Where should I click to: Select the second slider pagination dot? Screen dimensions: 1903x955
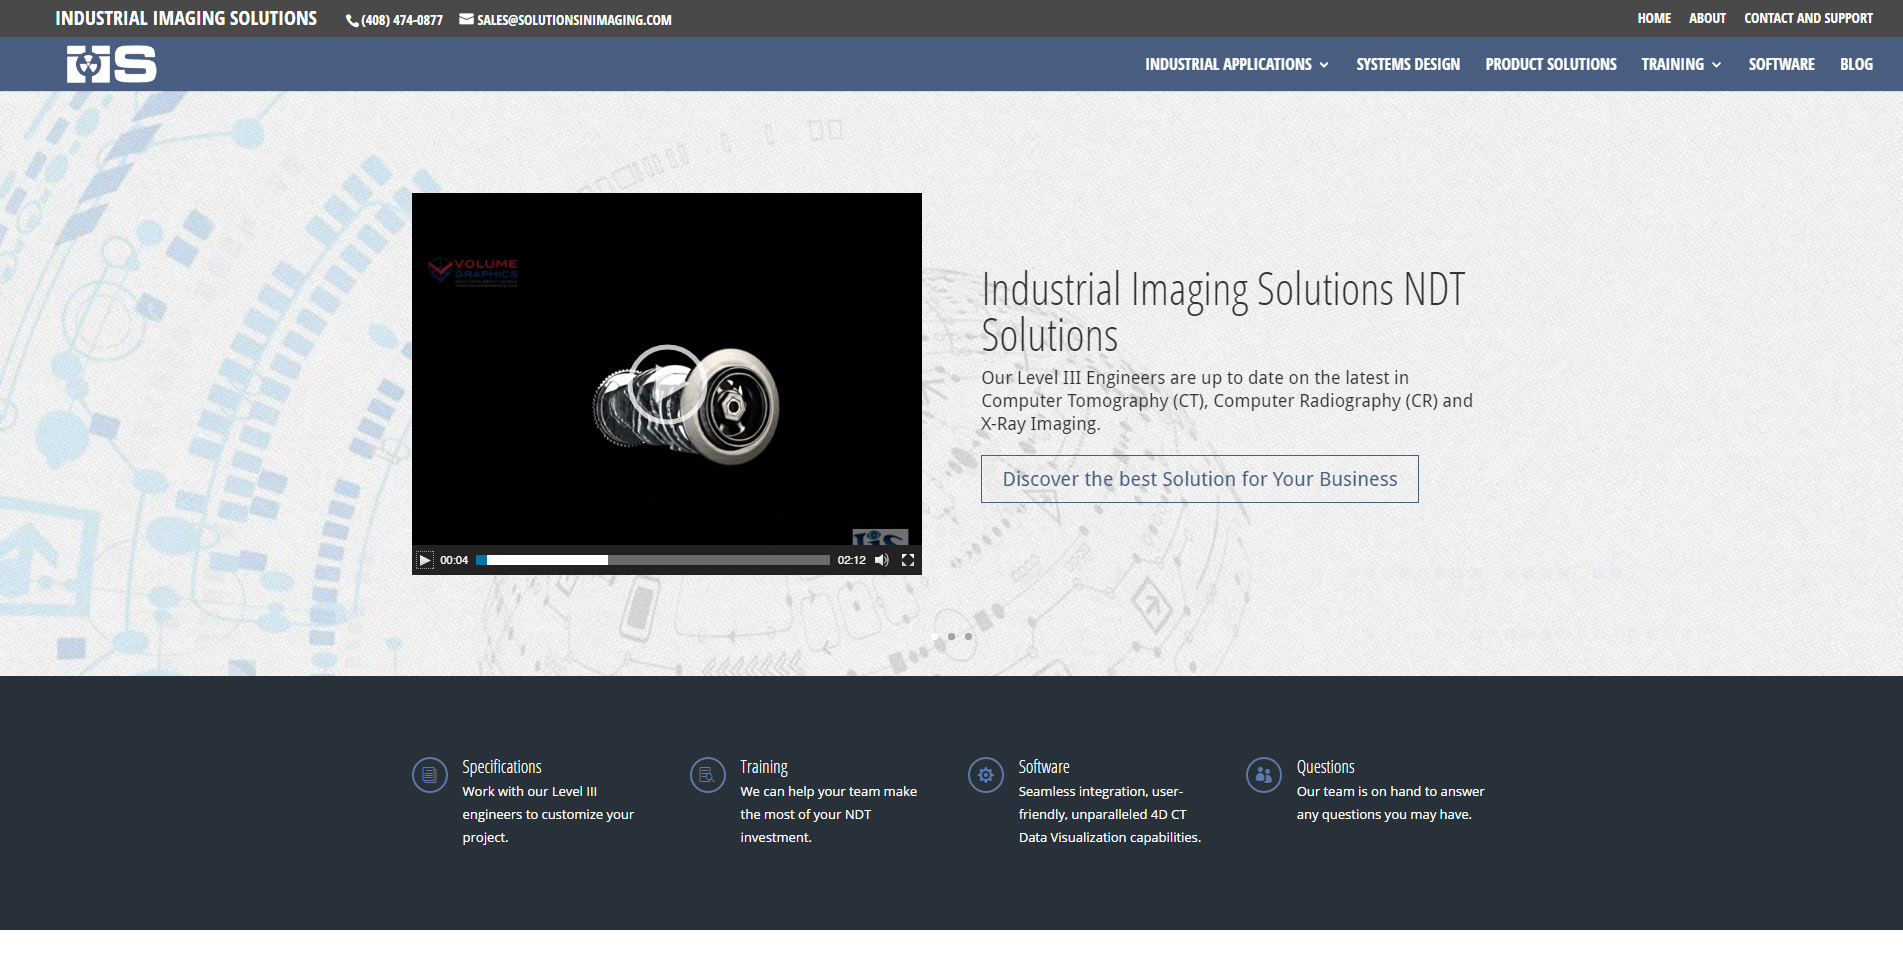click(x=951, y=636)
